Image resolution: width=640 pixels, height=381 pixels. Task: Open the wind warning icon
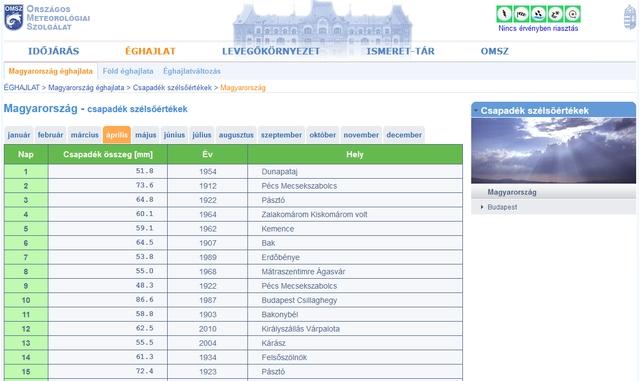(521, 14)
